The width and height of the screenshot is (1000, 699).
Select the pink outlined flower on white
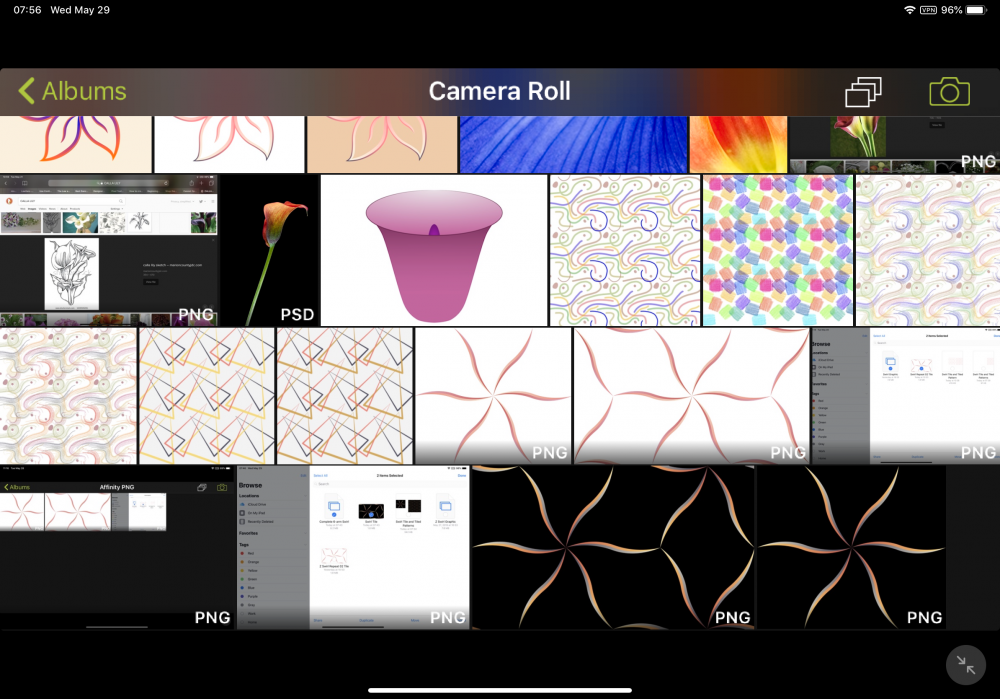tap(229, 144)
